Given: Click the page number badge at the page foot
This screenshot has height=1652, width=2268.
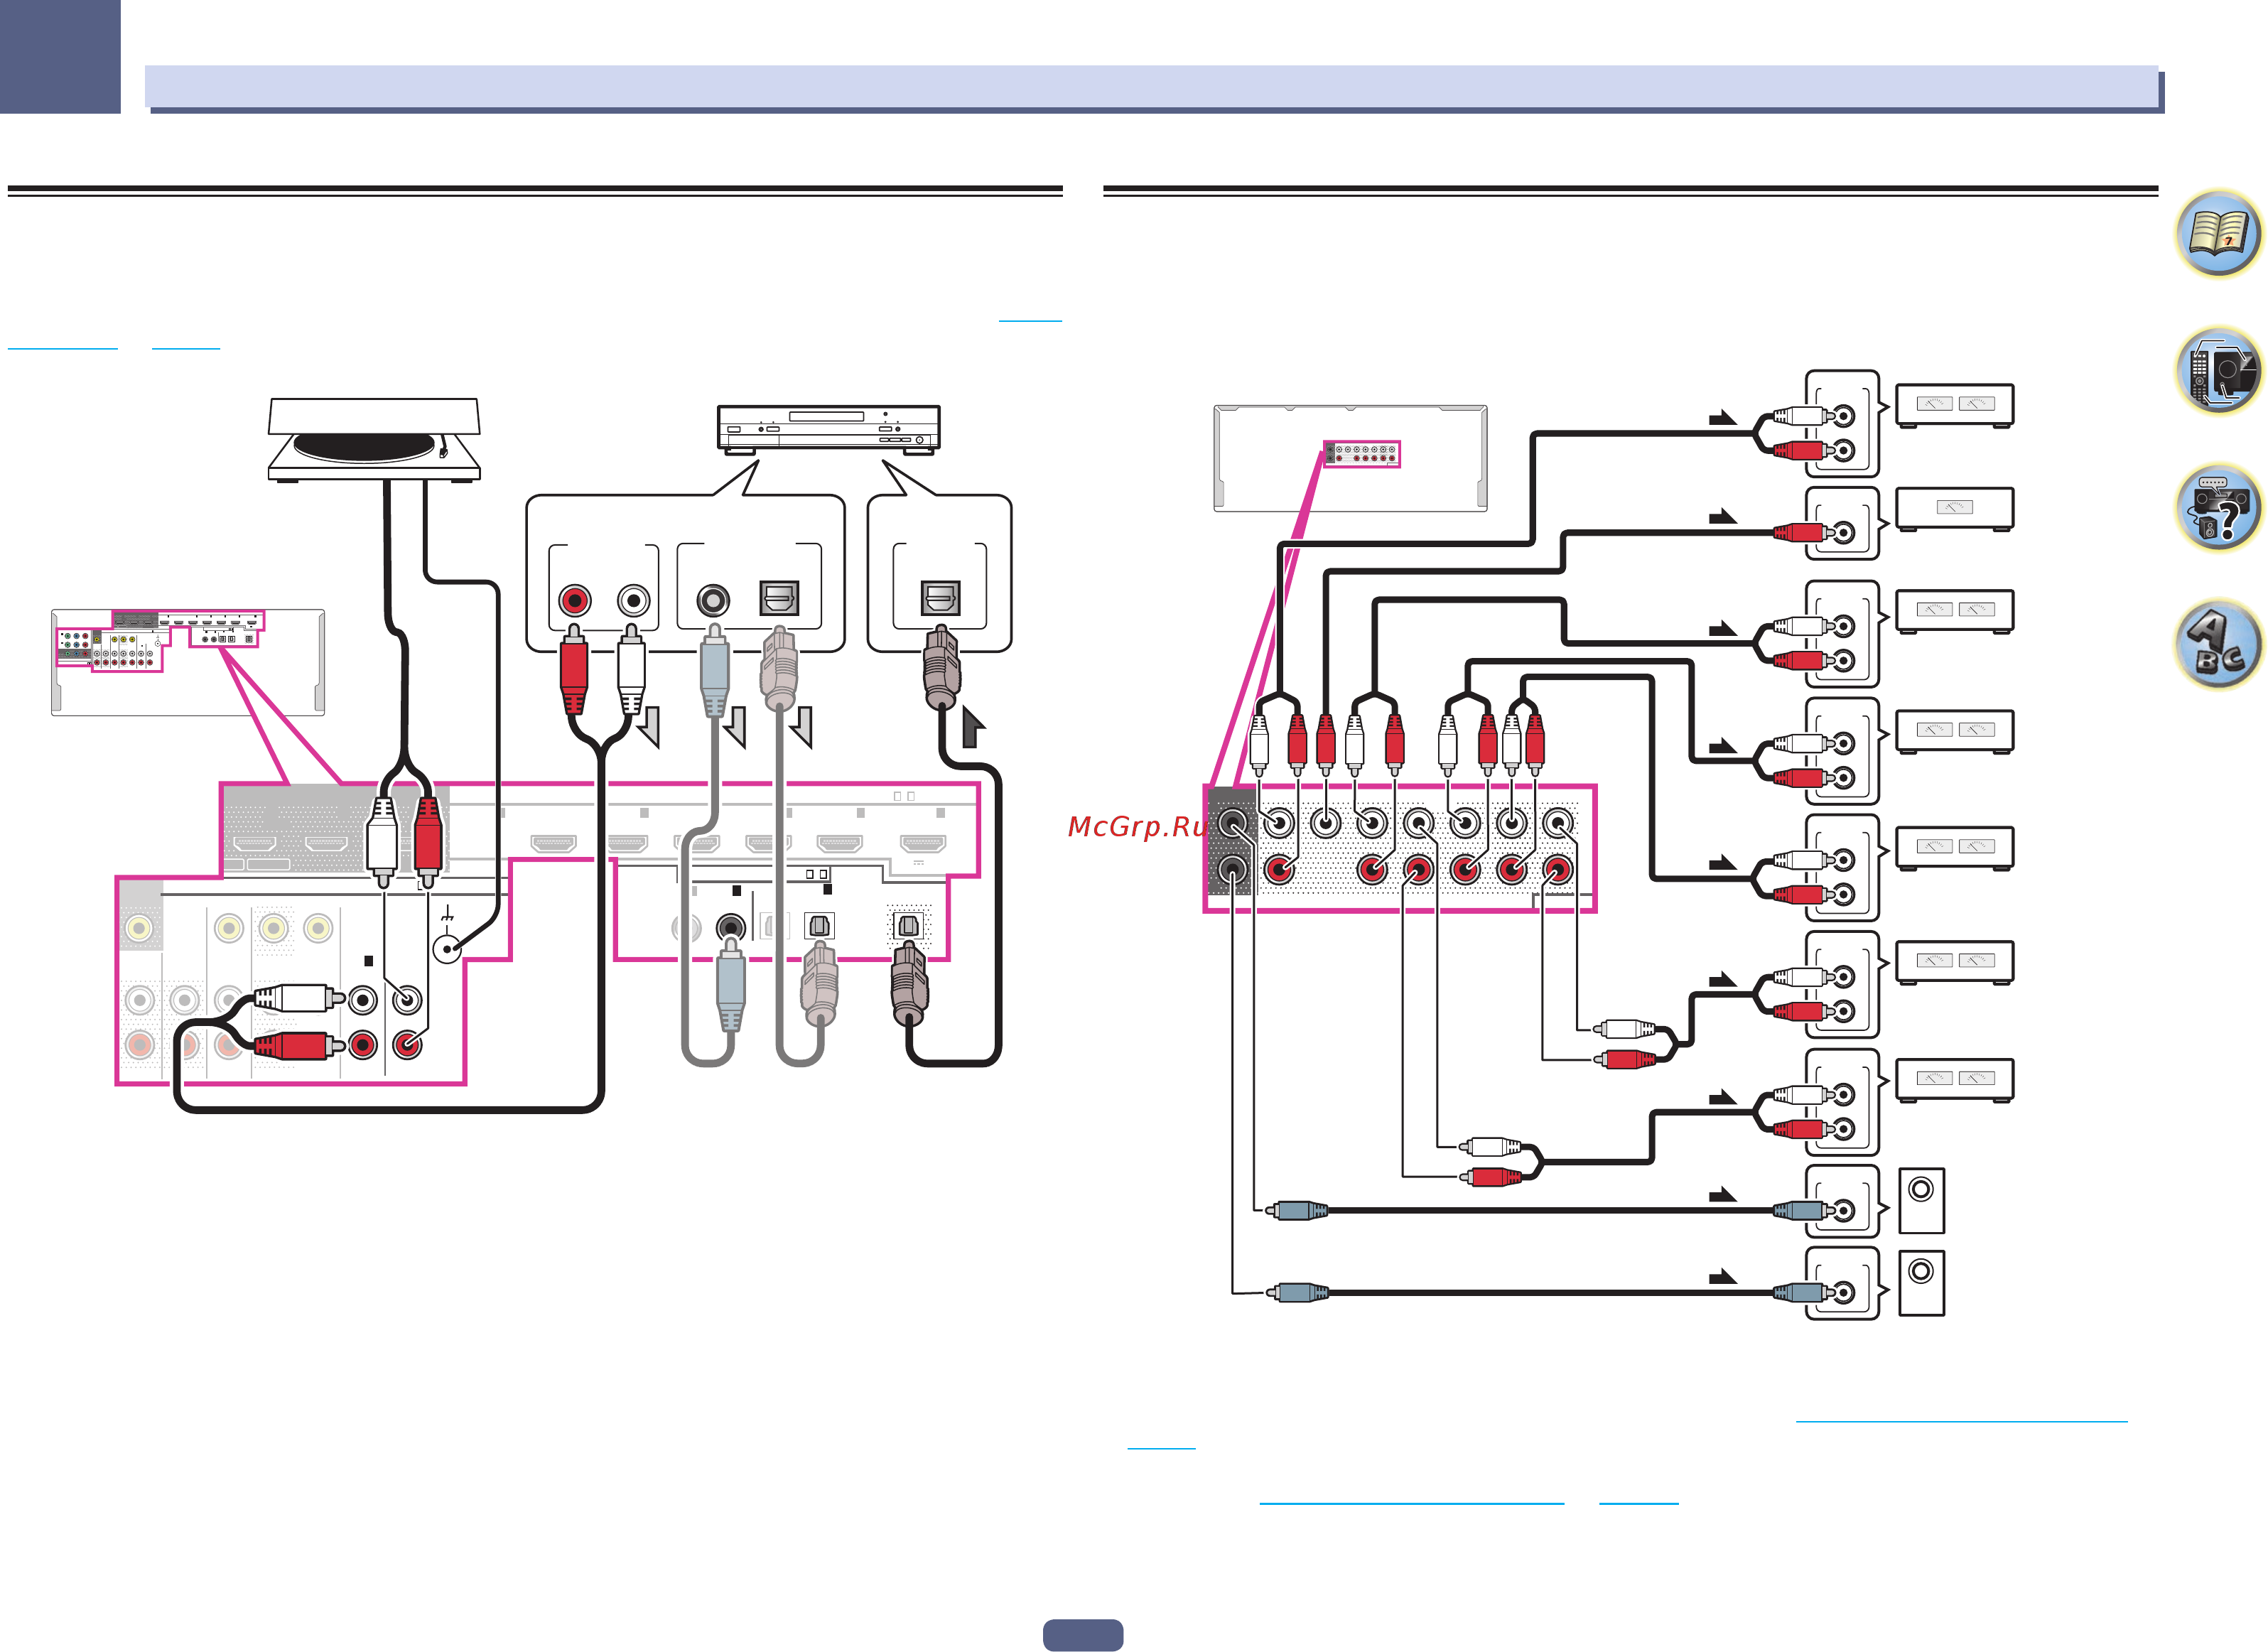Looking at the screenshot, I should pyautogui.click(x=1083, y=1635).
